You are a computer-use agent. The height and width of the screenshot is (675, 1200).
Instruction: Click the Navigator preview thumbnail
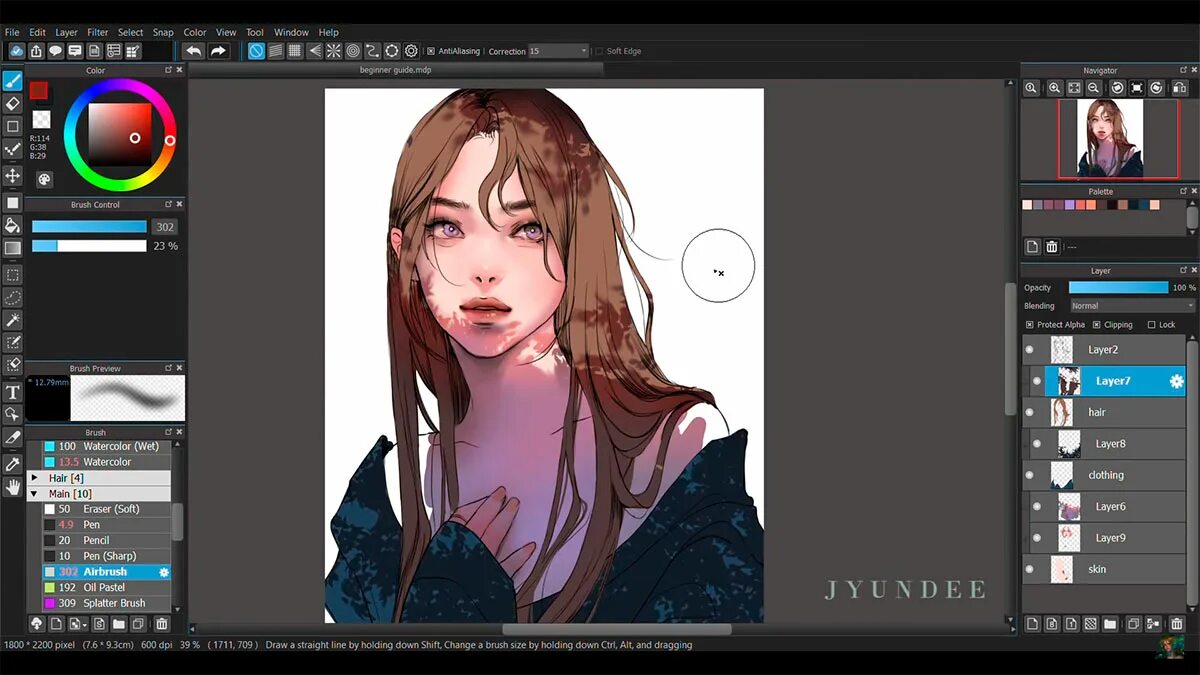click(1110, 138)
